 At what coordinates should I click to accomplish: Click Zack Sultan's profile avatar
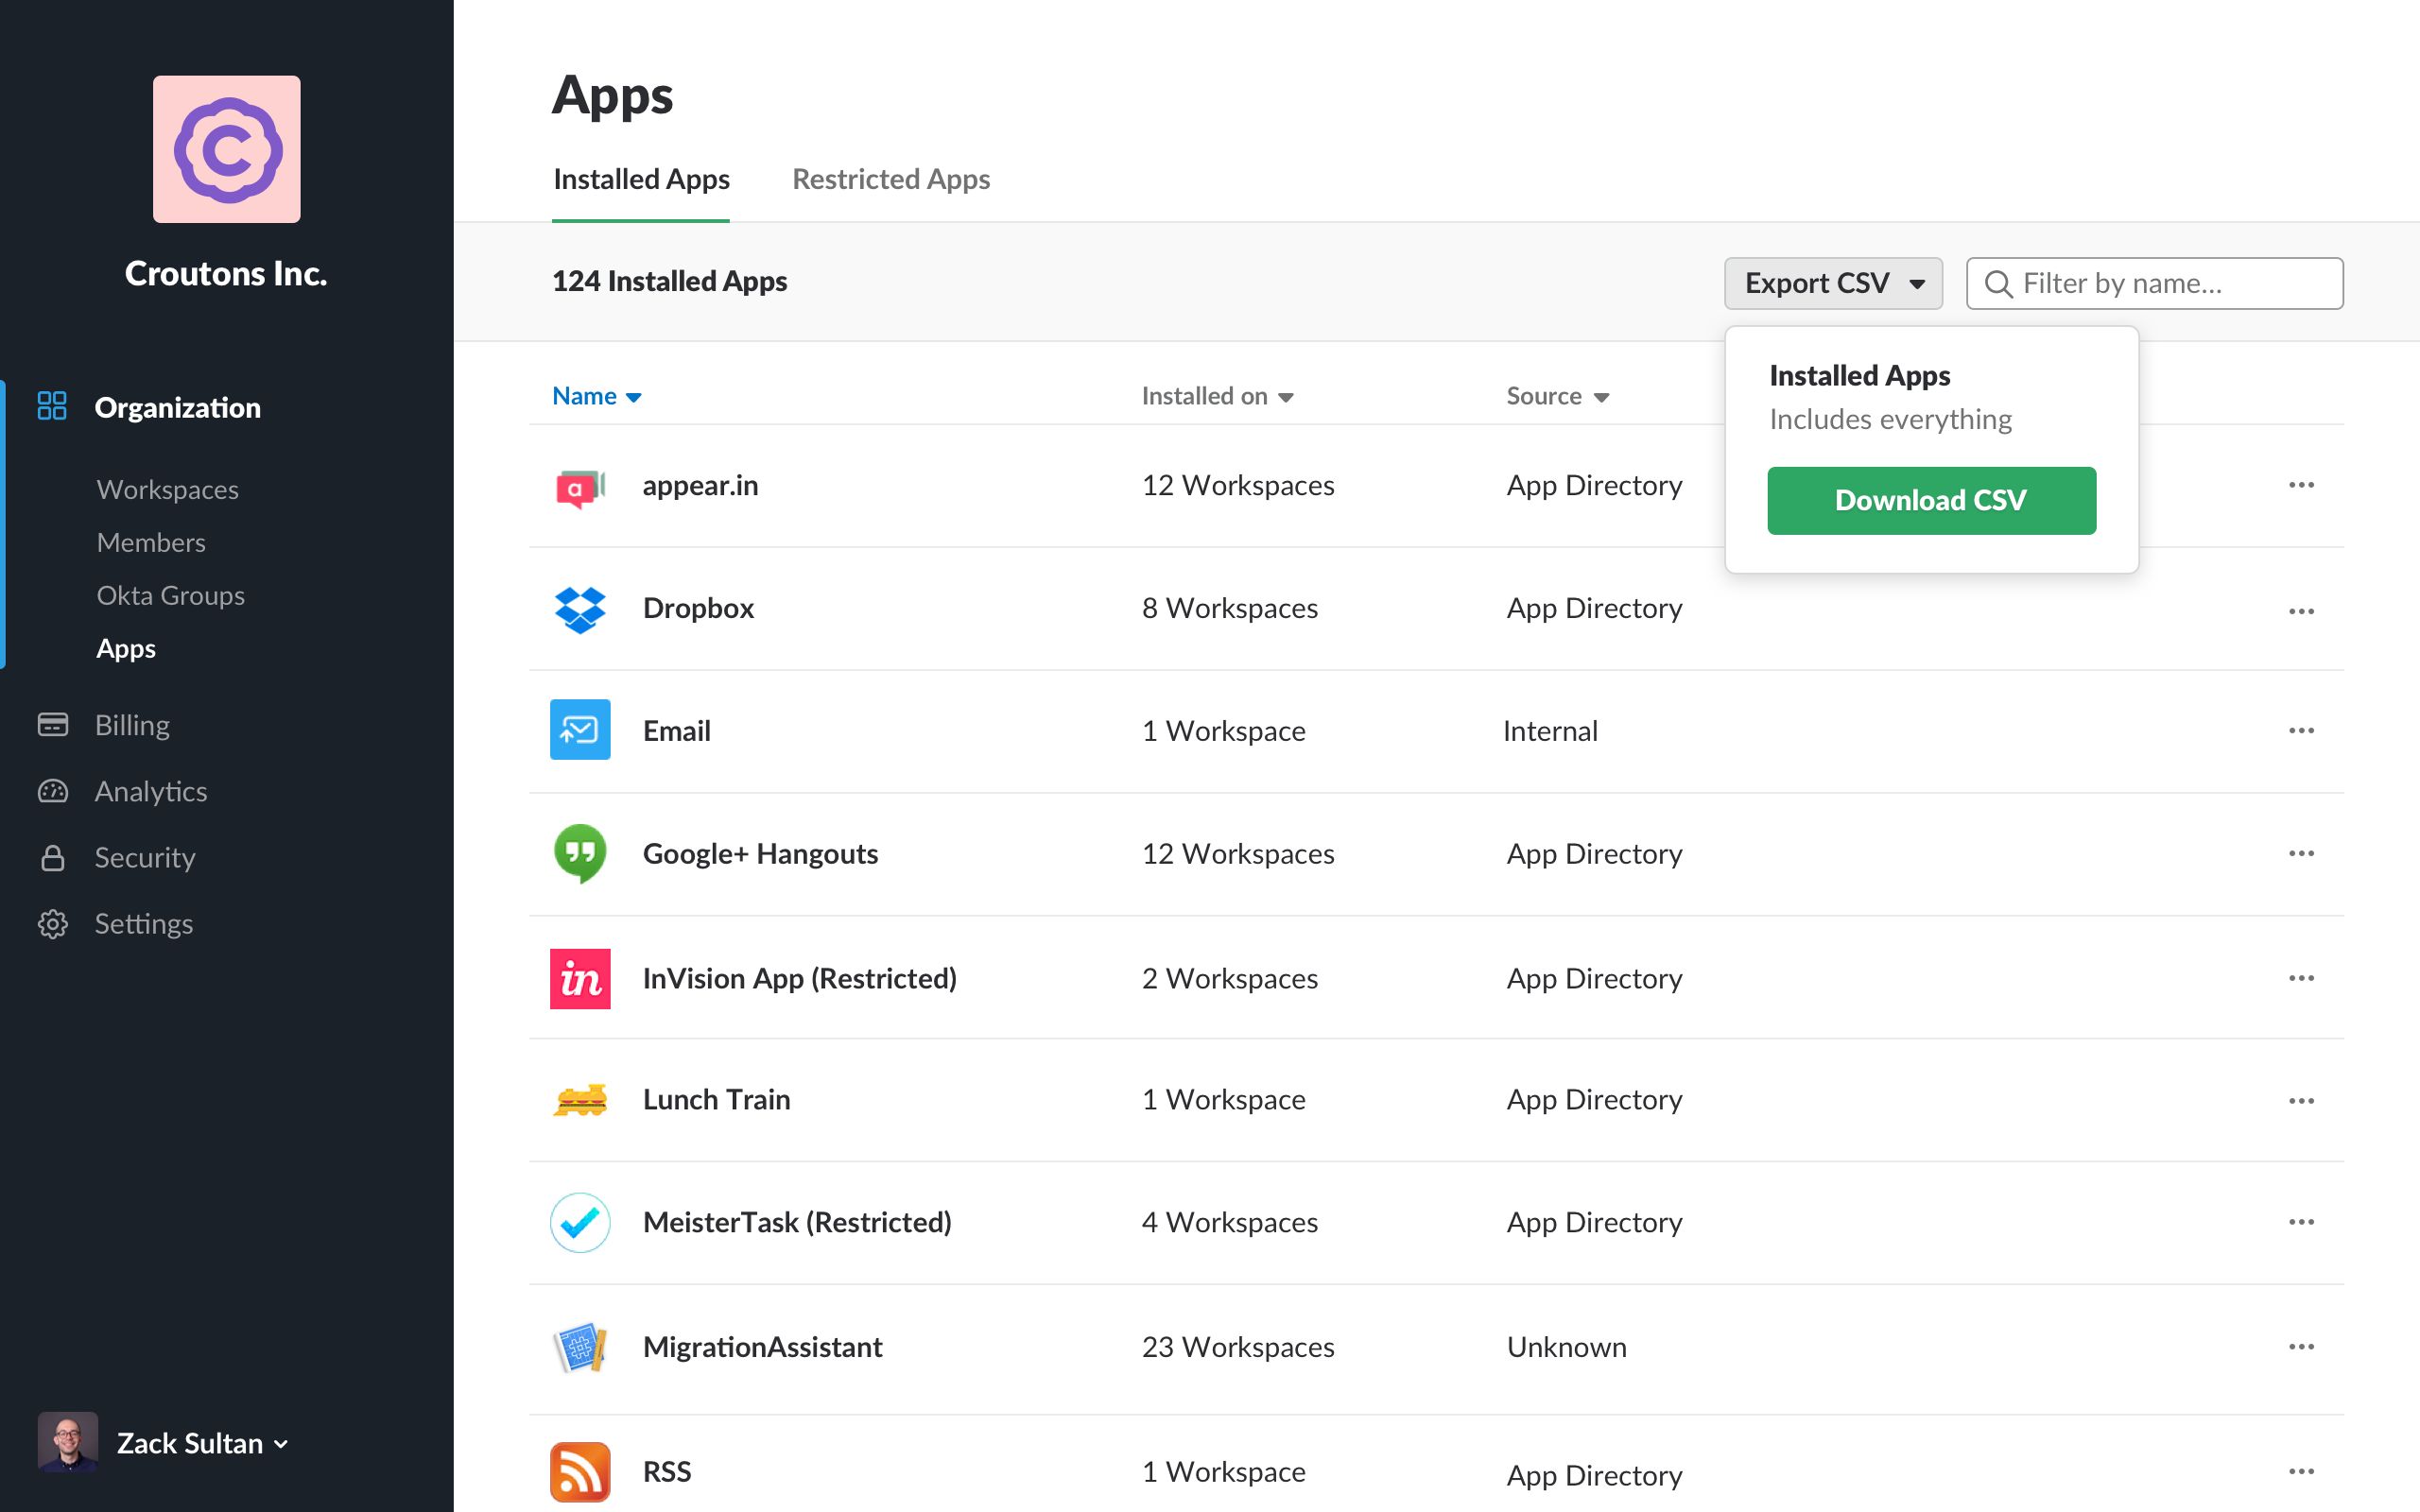pyautogui.click(x=68, y=1442)
